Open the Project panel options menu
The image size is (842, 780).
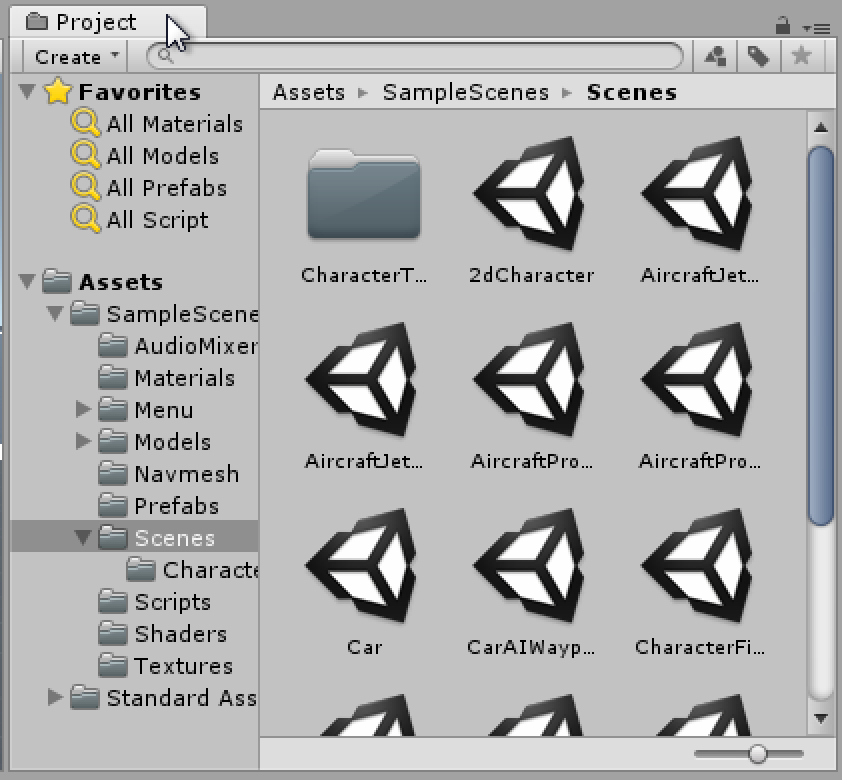click(x=822, y=28)
